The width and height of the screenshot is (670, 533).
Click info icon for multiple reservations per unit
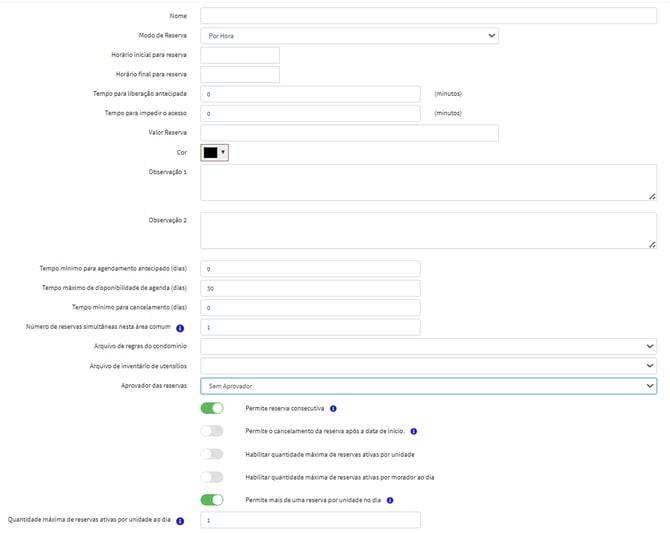[390, 500]
